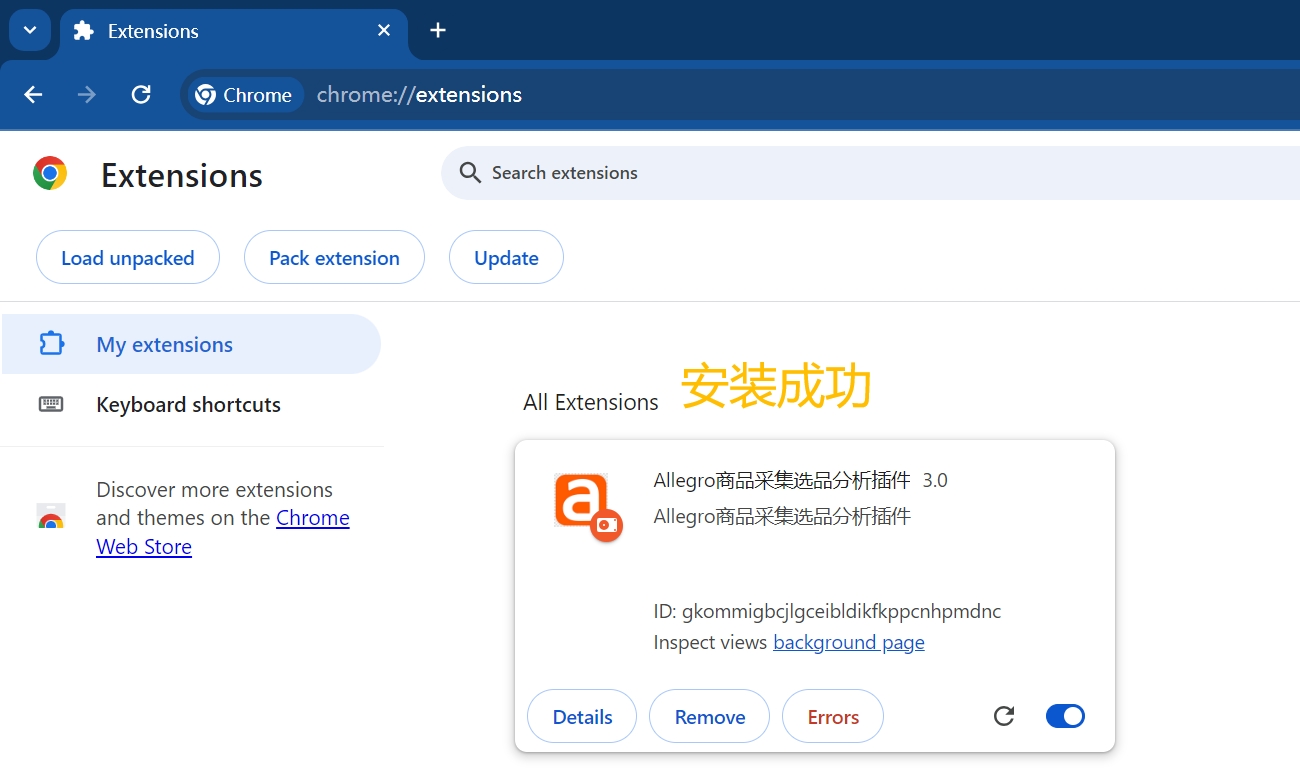
Task: Close the Extensions tab
Action: [x=384, y=31]
